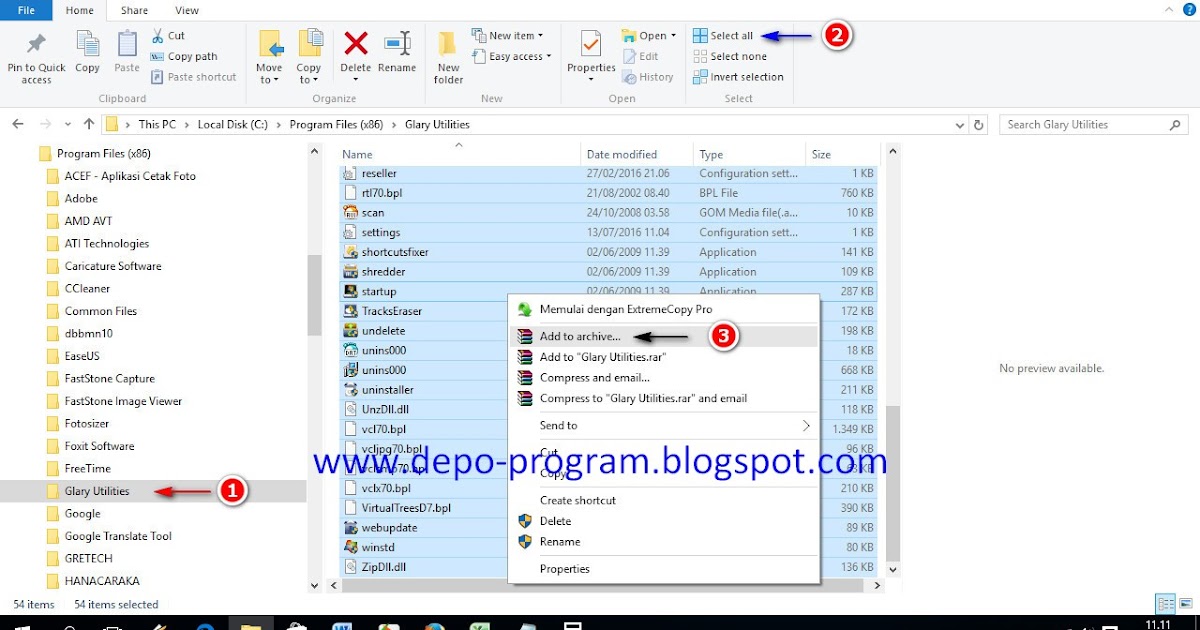The height and width of the screenshot is (630, 1200).
Task: Open the Easy access dropdown
Action: [x=512, y=56]
